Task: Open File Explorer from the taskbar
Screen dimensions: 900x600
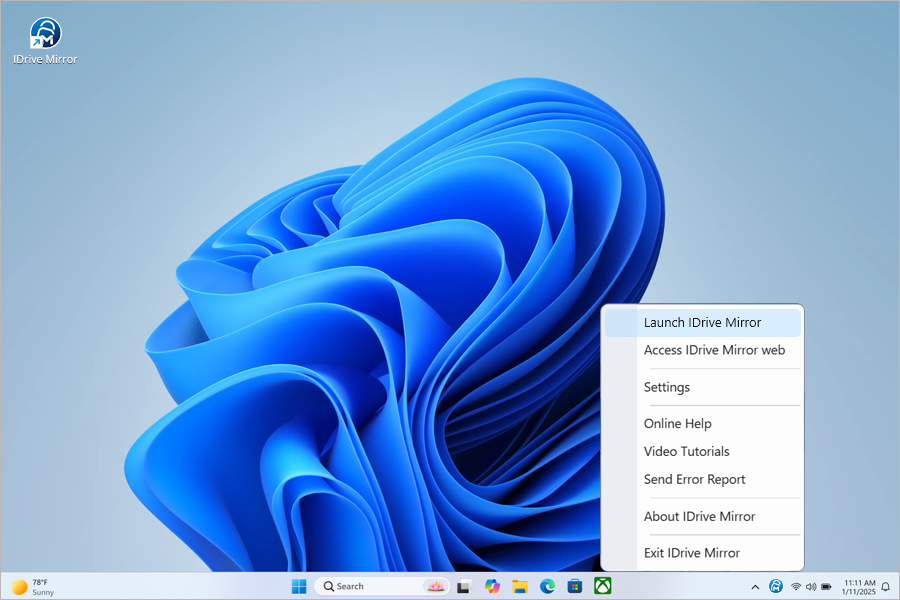Action: click(x=520, y=586)
